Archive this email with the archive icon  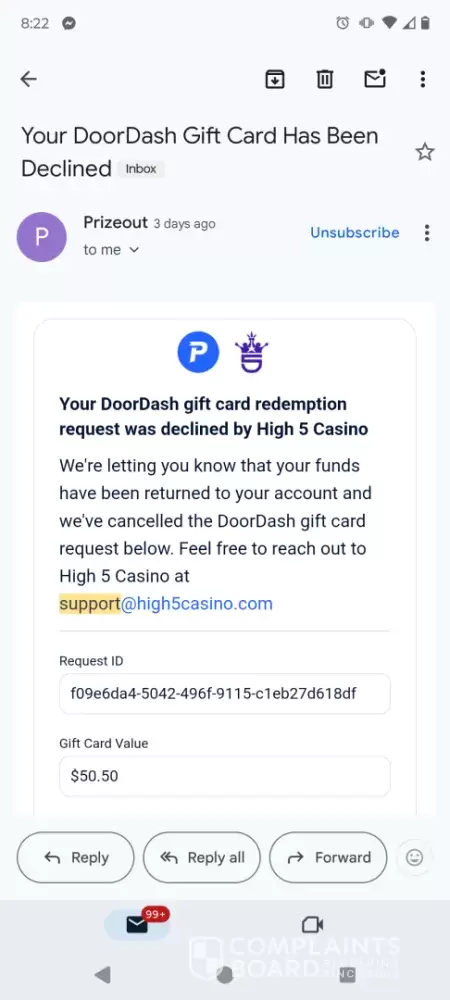click(275, 79)
